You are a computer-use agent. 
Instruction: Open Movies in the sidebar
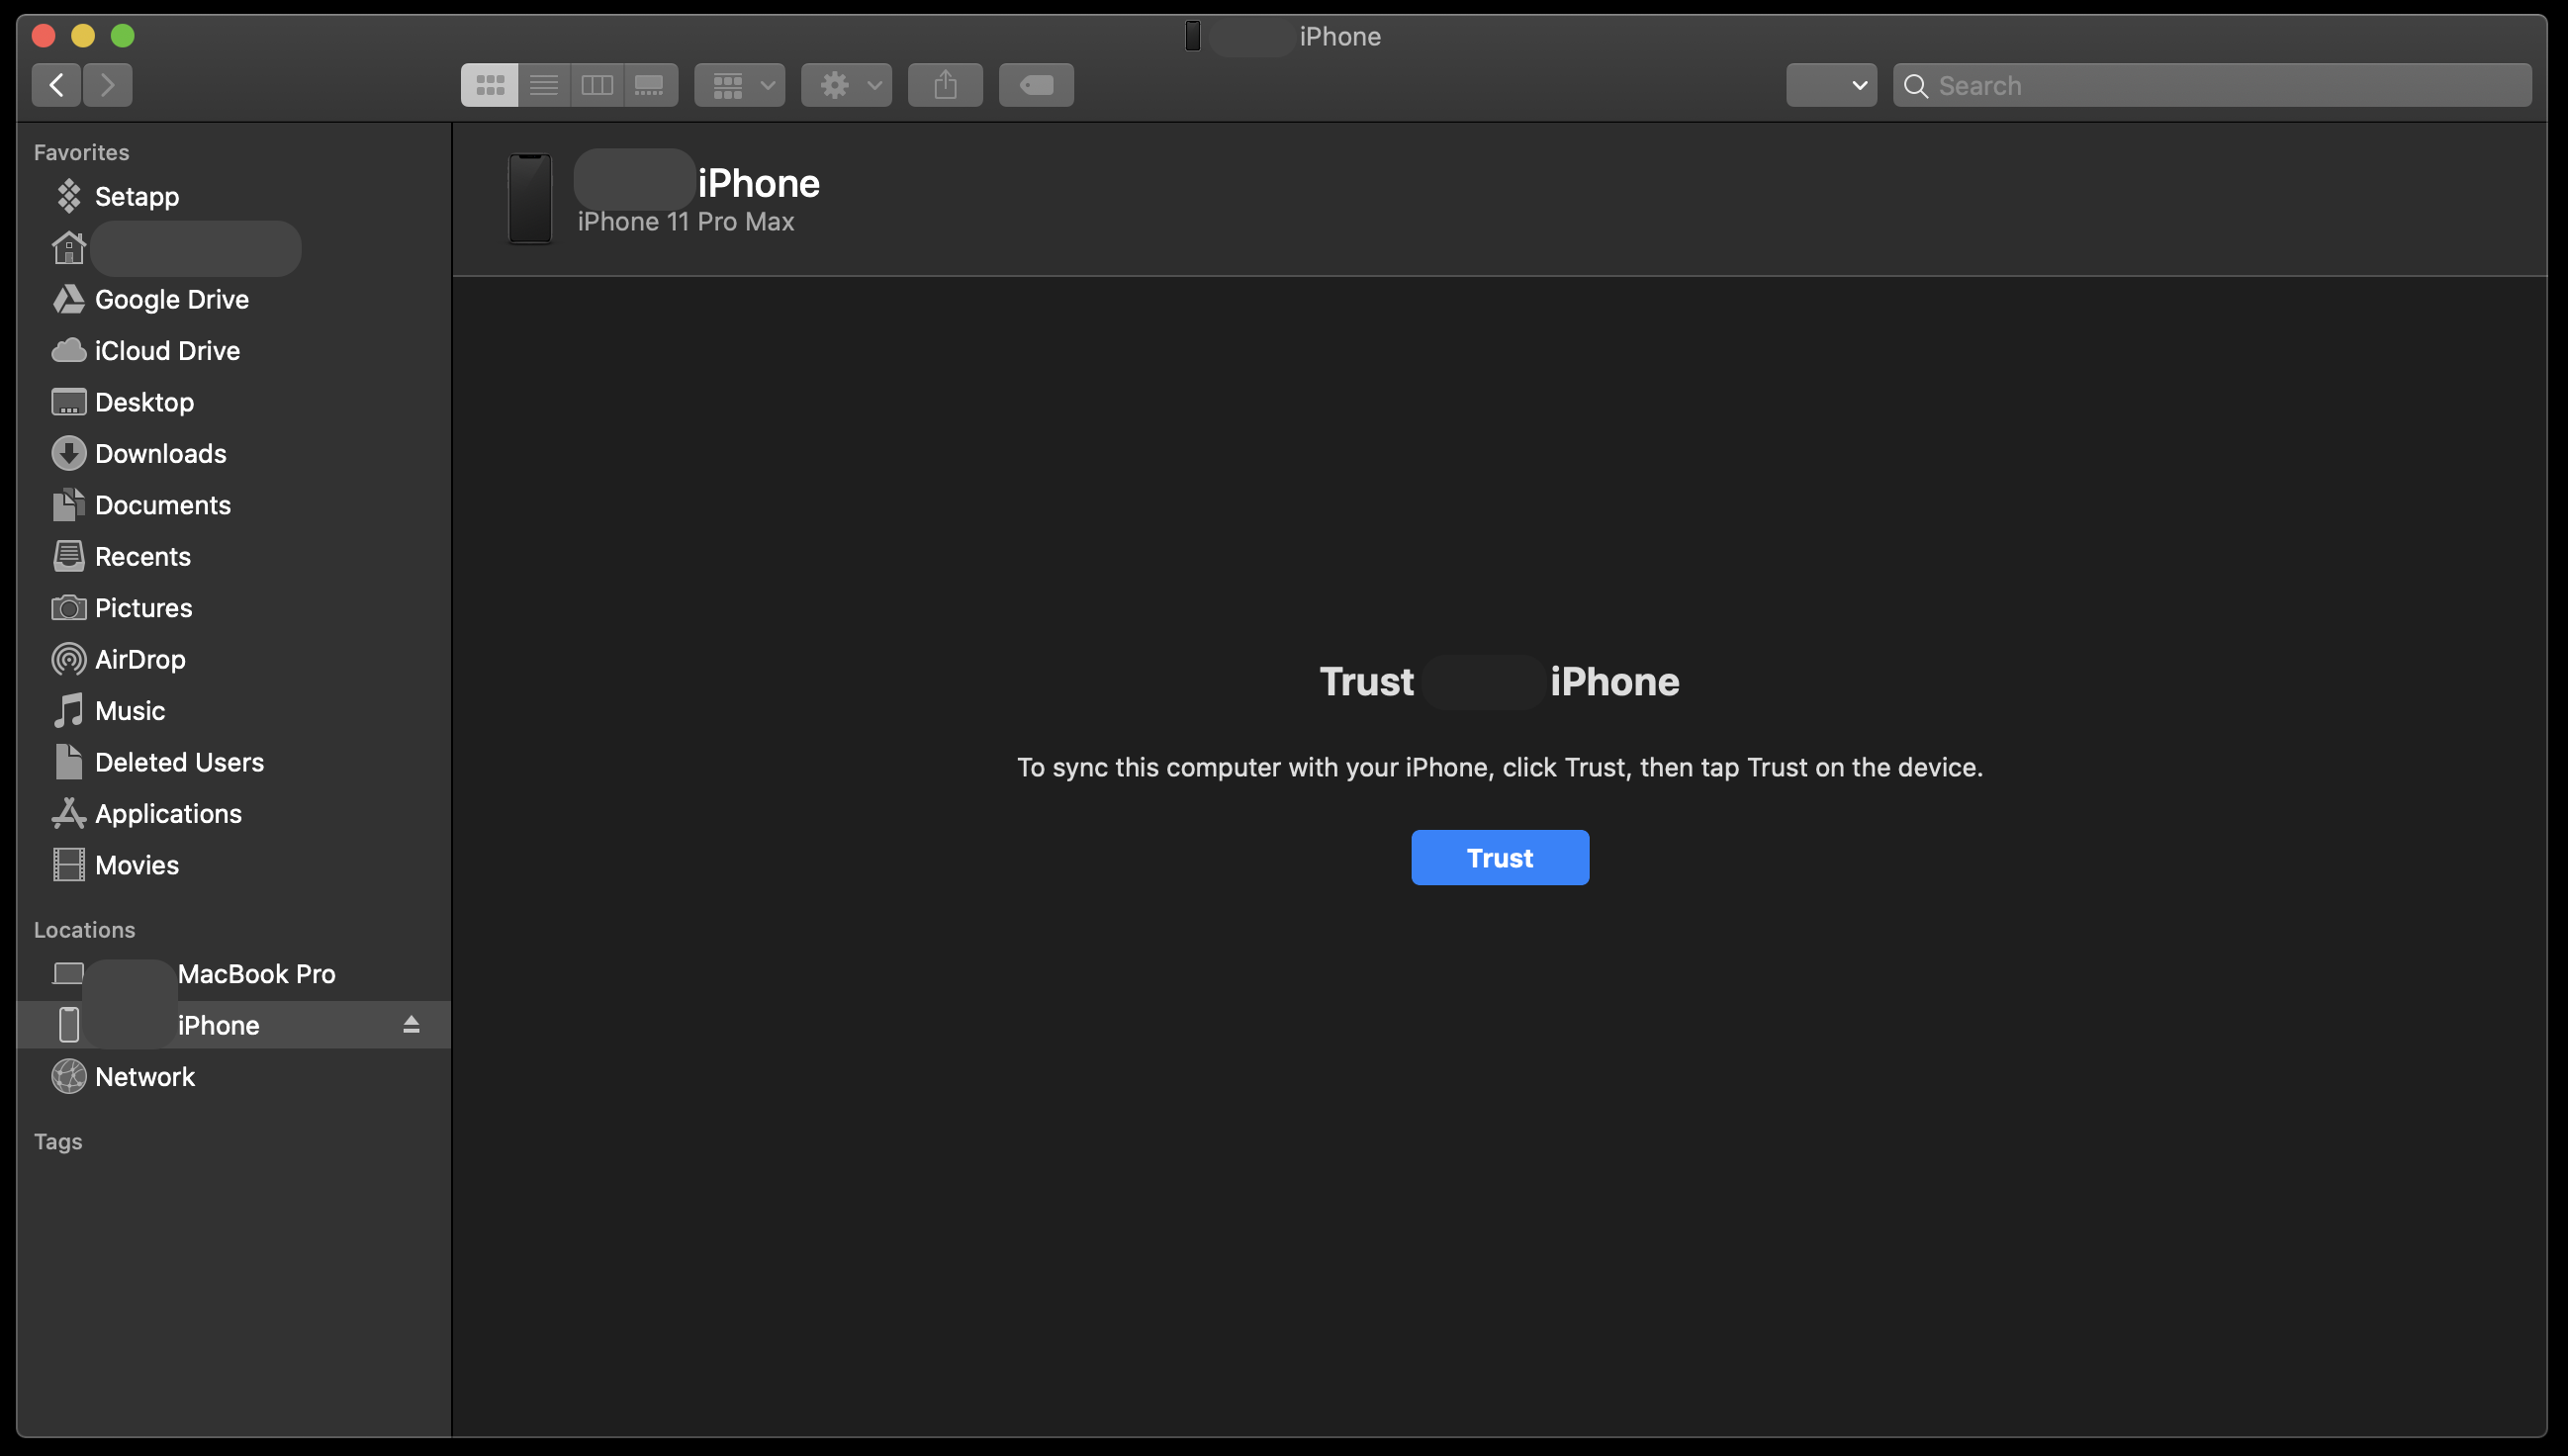pos(233,865)
